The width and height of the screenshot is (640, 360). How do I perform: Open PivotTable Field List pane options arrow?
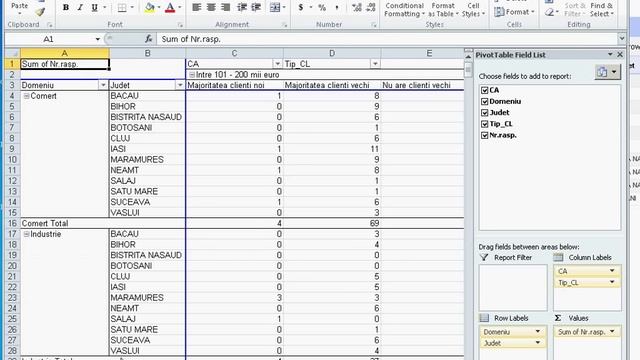(x=610, y=54)
